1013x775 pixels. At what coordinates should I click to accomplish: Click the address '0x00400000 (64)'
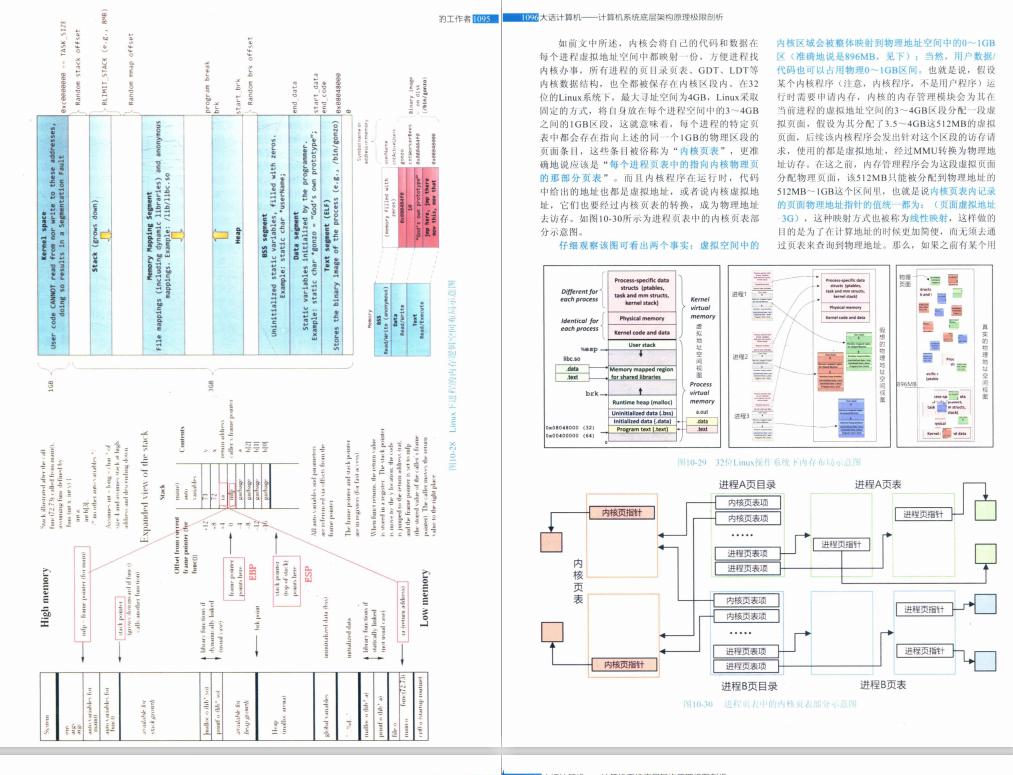569,435
